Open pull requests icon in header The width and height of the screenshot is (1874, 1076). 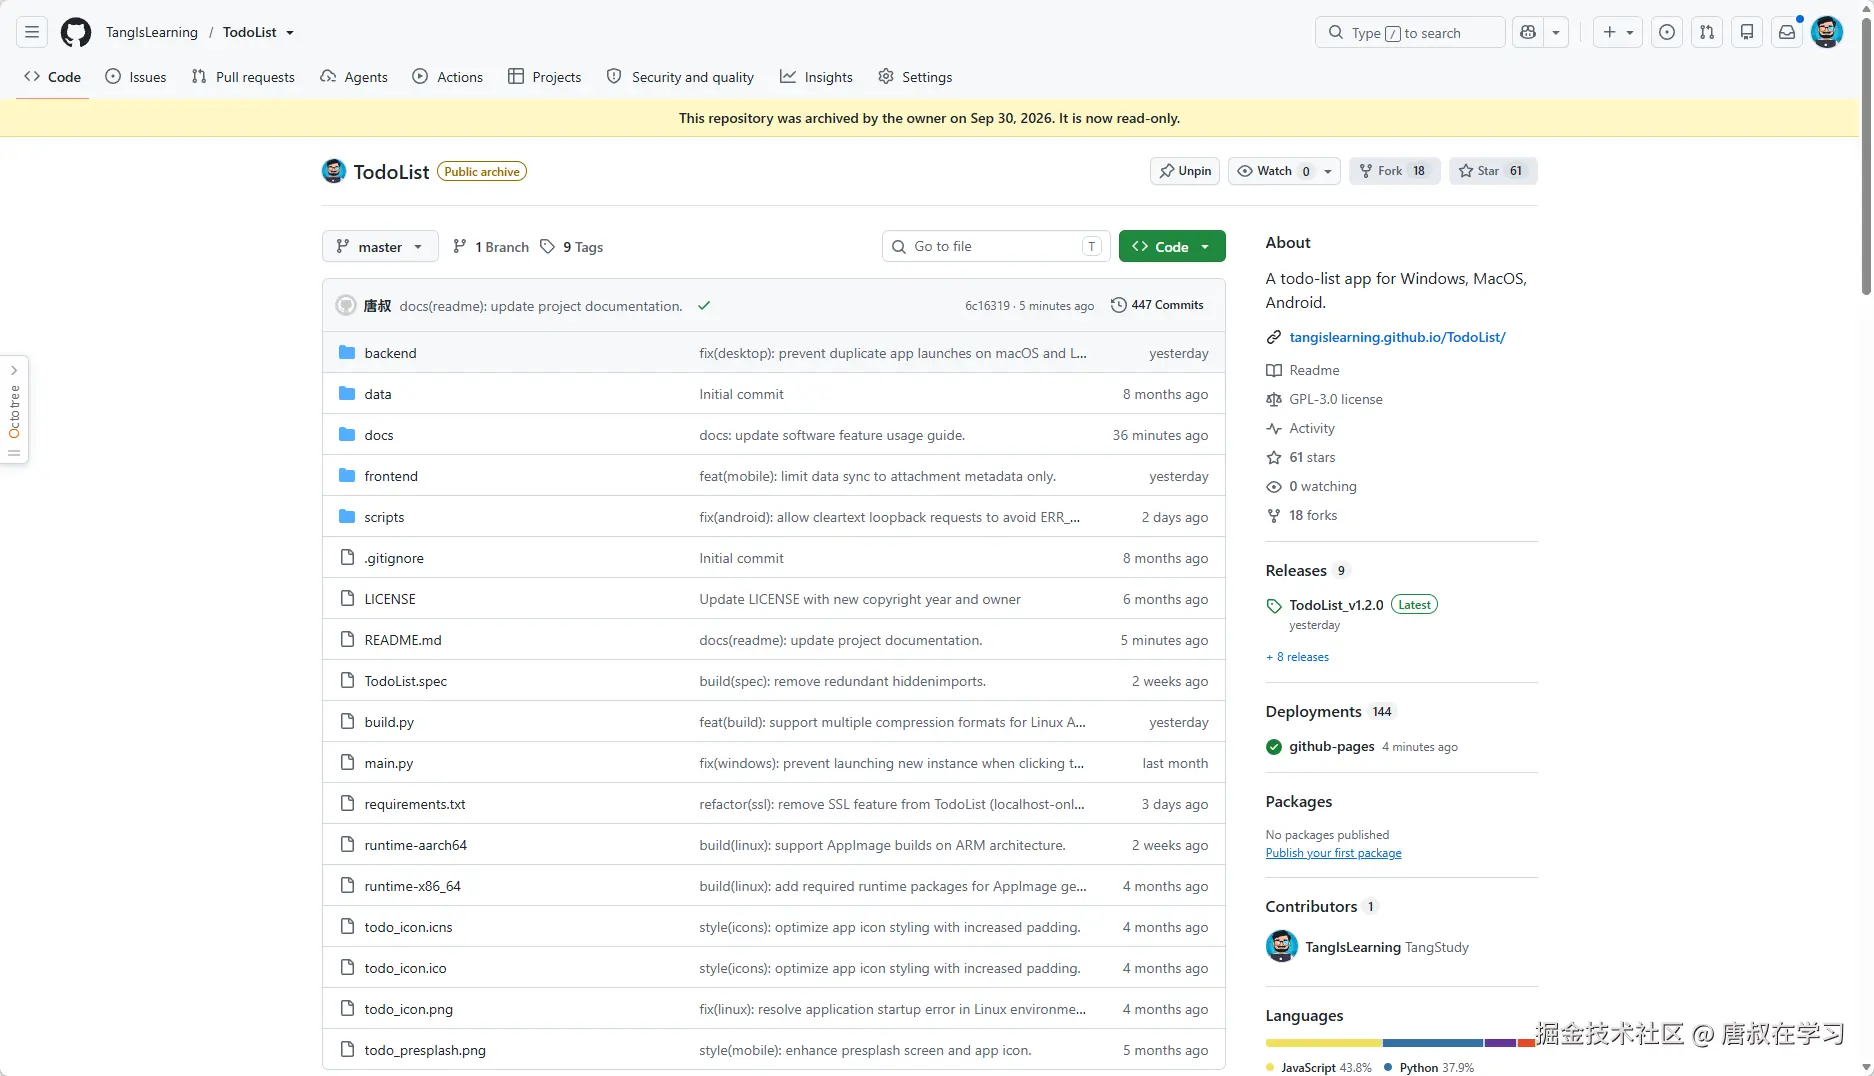tap(1707, 33)
